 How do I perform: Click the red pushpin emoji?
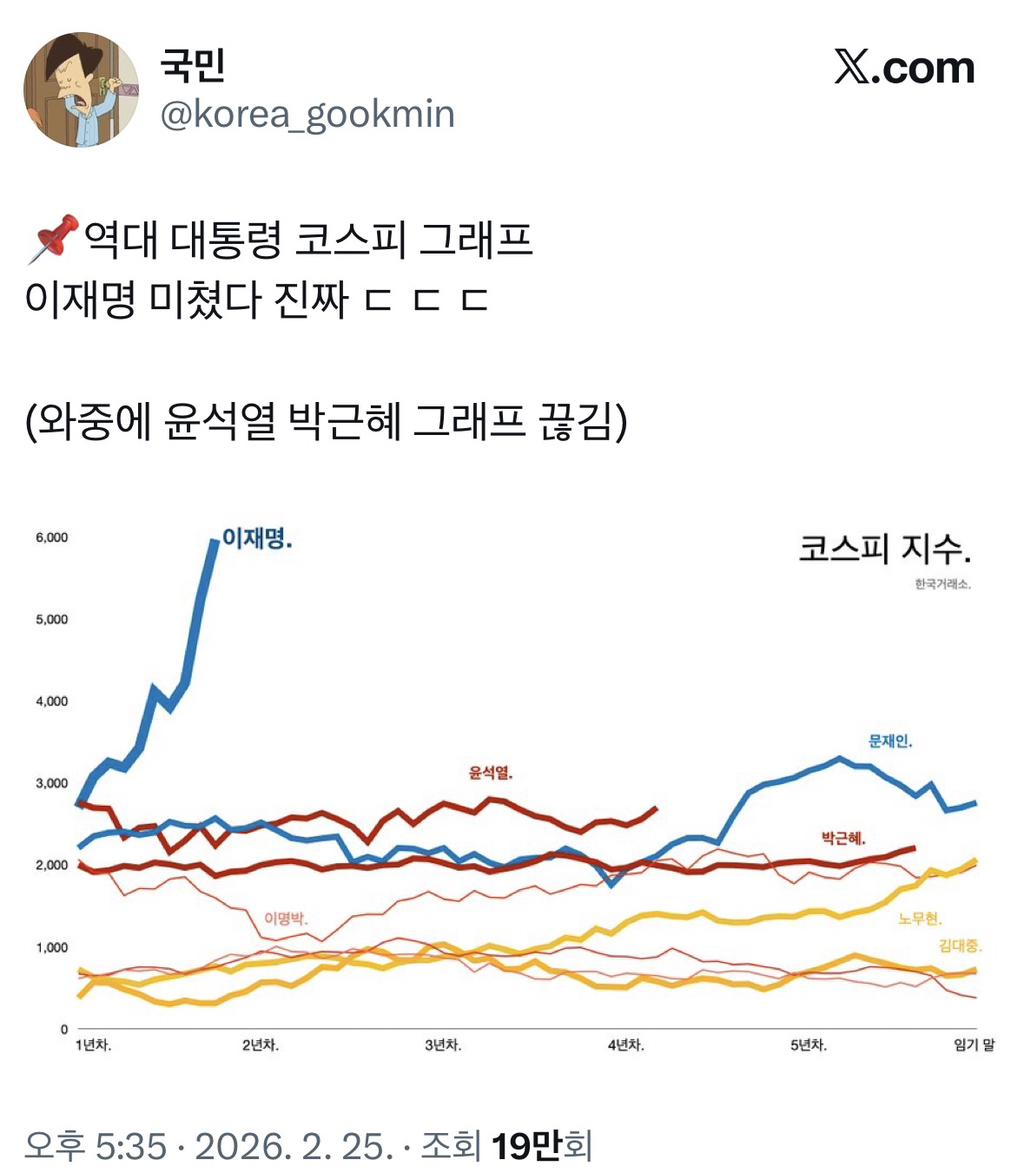[x=56, y=241]
